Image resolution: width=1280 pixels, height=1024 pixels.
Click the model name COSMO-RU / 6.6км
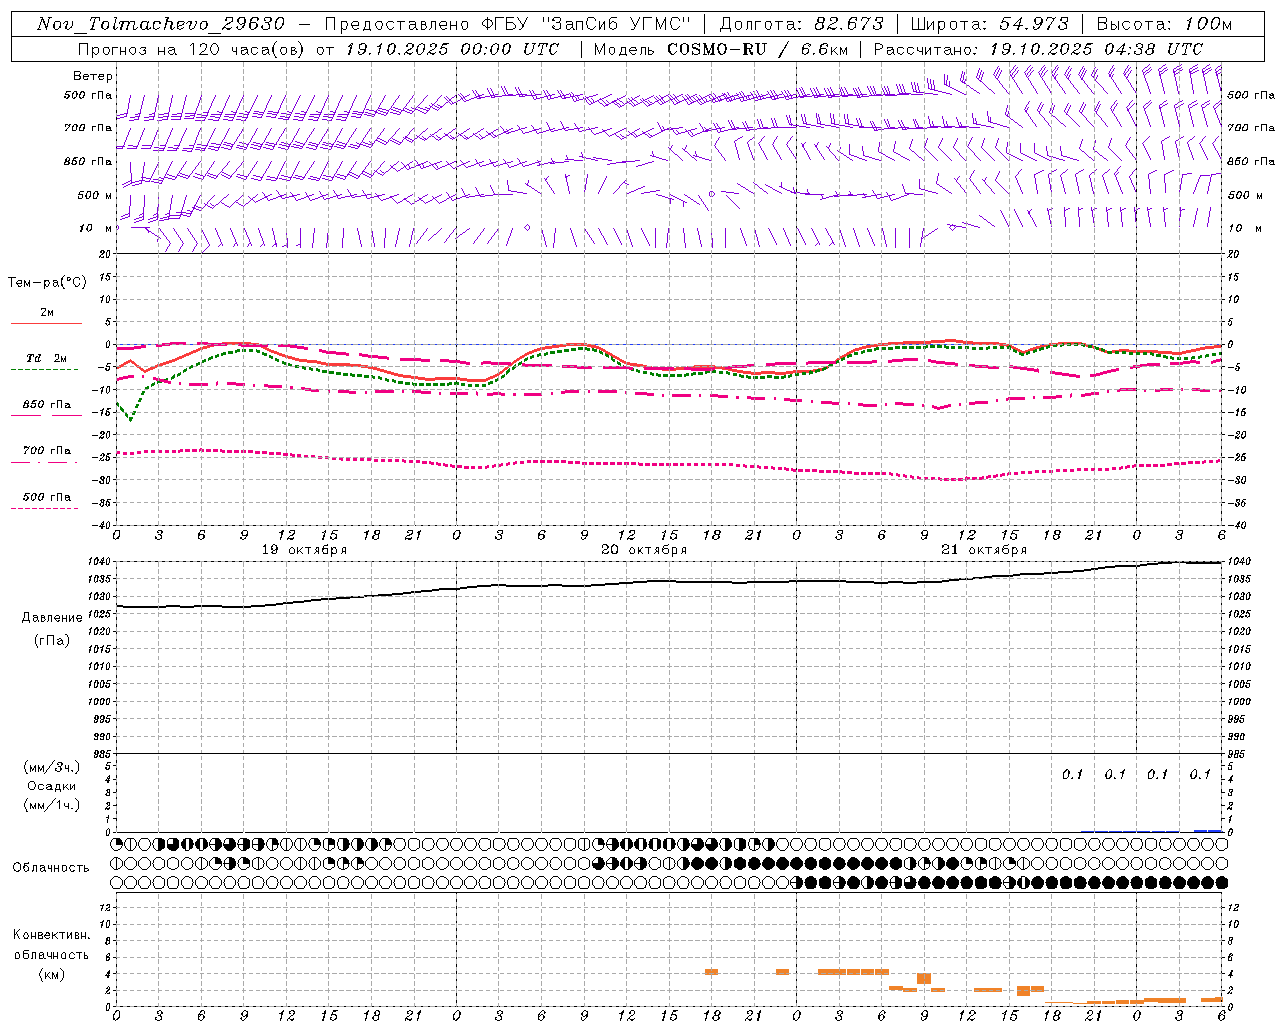(756, 49)
